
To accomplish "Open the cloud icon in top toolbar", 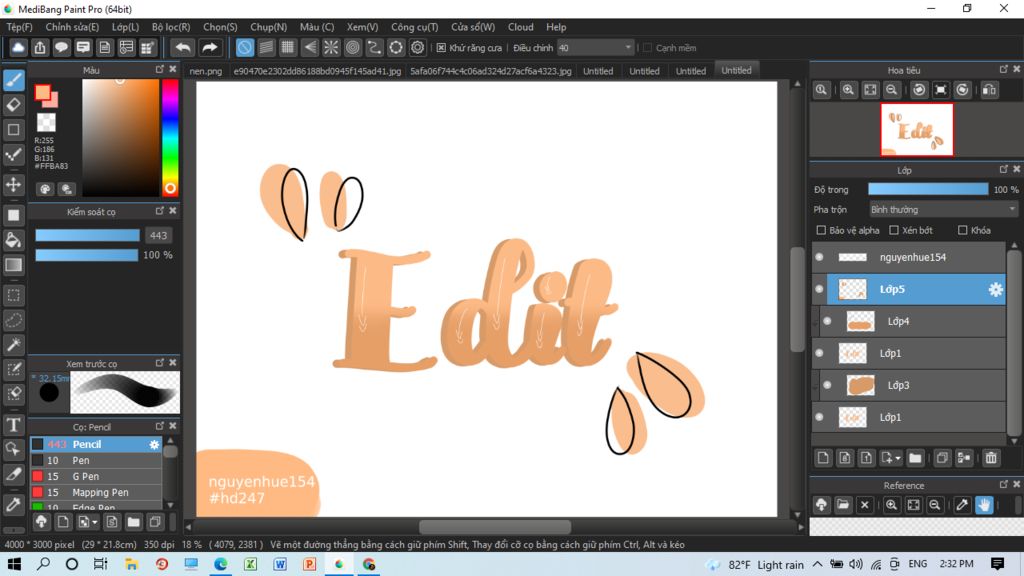I will pos(18,48).
